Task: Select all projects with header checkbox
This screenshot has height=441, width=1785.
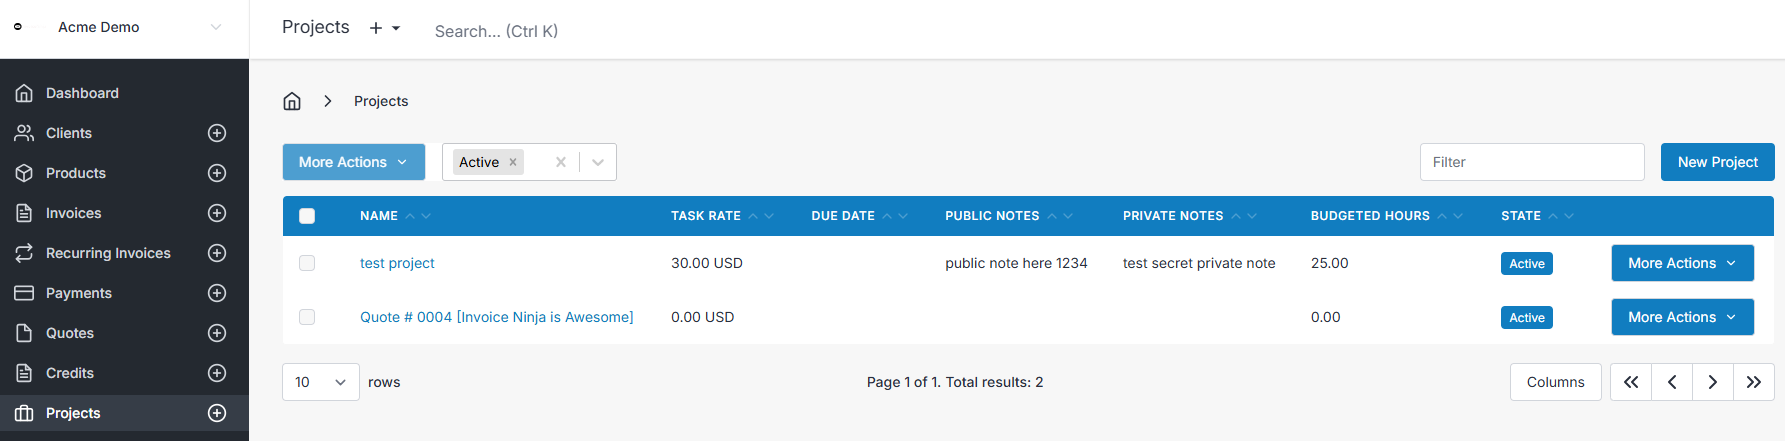Action: coord(307,216)
